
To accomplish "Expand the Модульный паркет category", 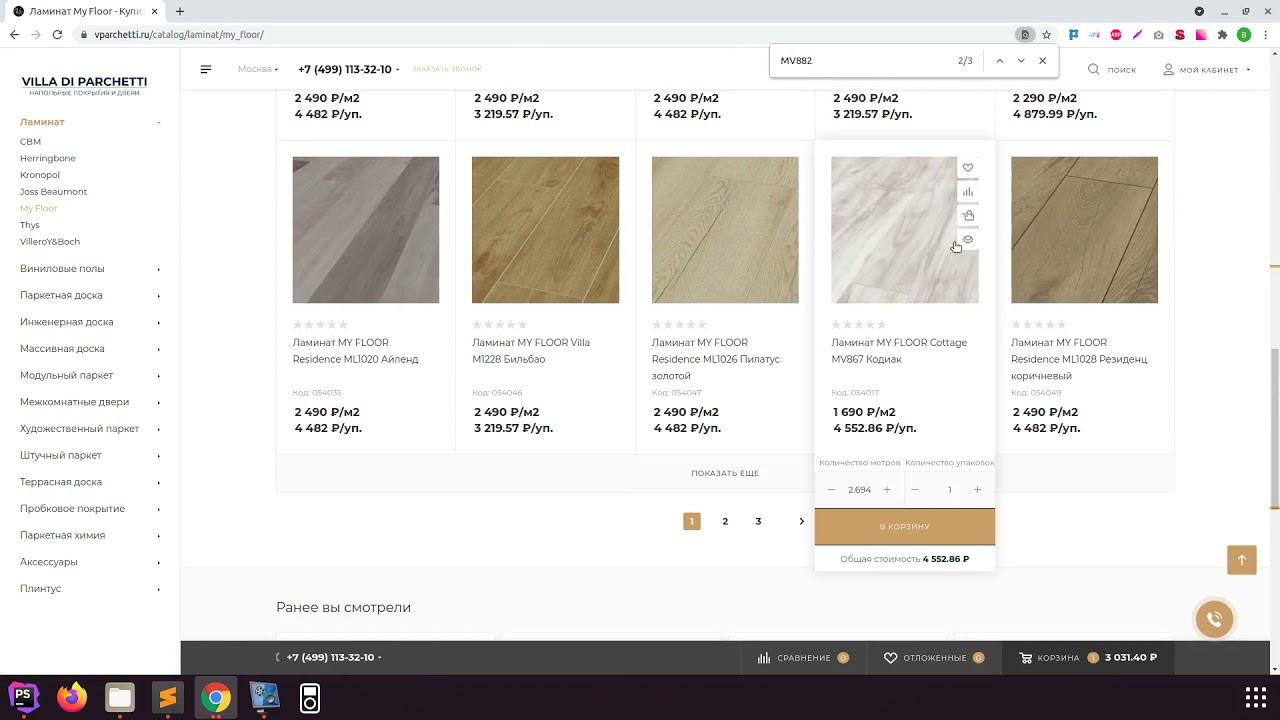I will click(x=158, y=376).
